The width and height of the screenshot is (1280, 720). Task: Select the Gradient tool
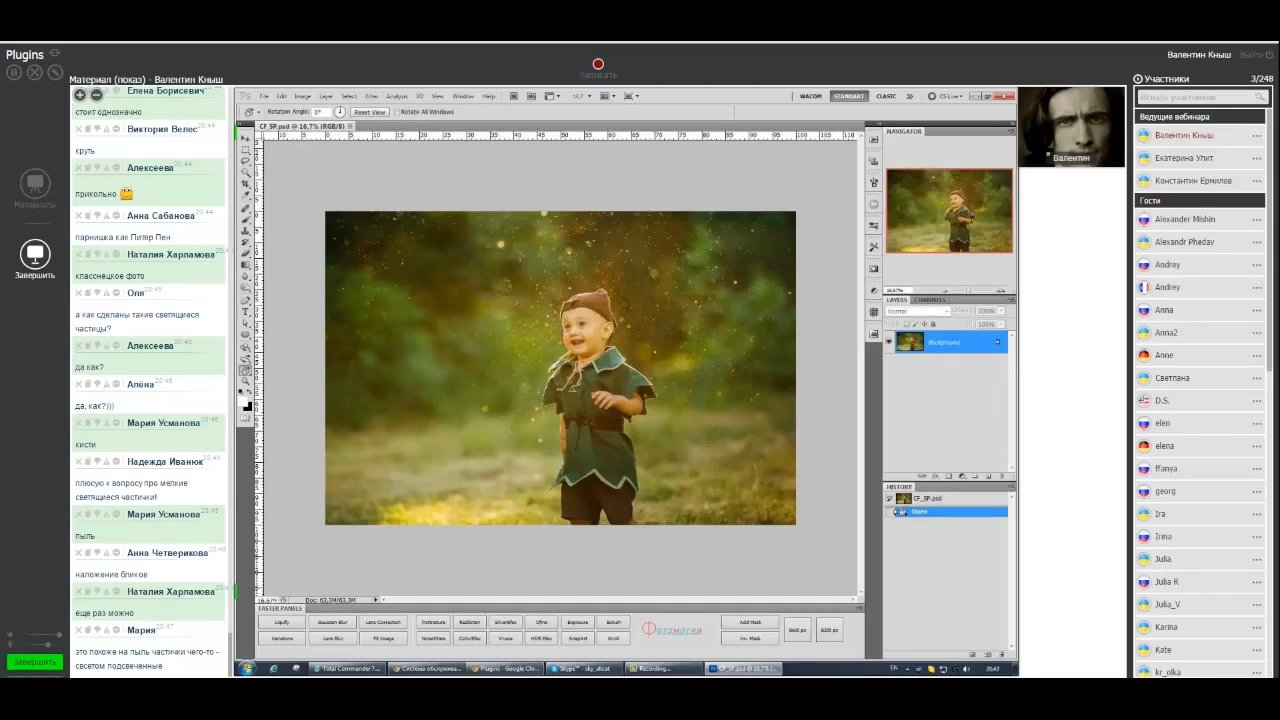pos(246,265)
